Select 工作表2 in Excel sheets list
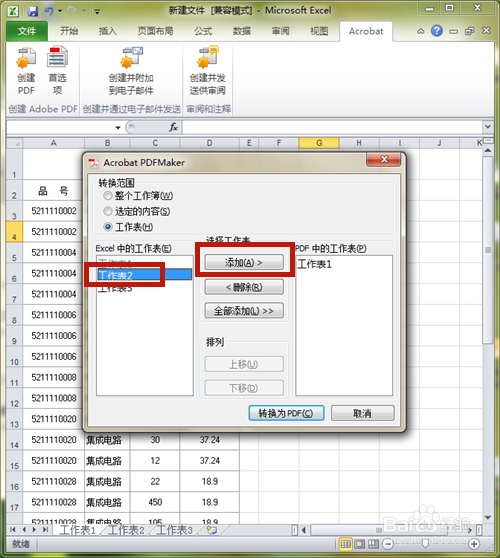 point(144,275)
